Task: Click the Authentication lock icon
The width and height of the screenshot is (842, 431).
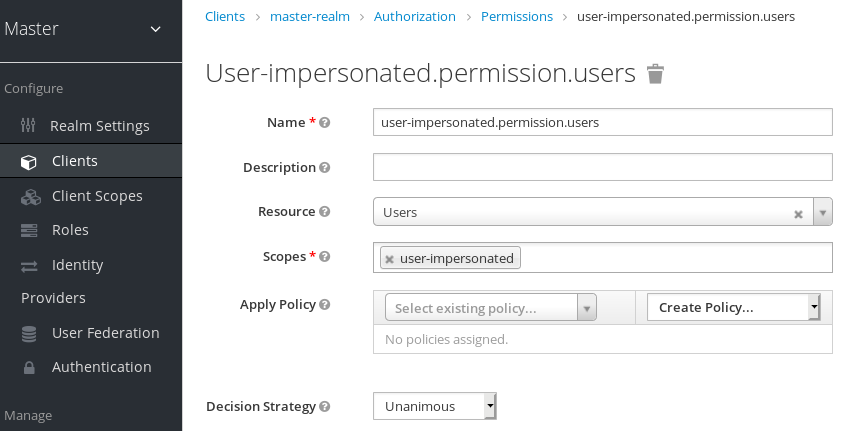Action: [29, 368]
